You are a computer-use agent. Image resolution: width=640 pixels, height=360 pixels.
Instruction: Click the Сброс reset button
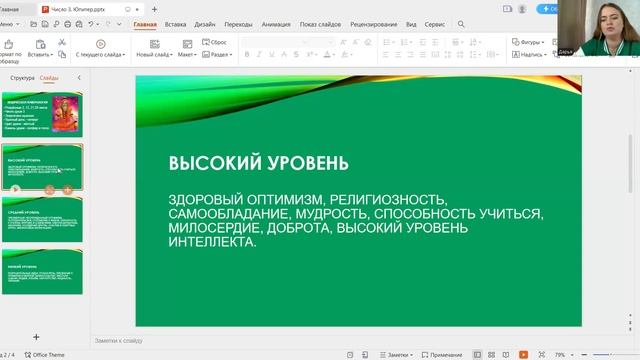[x=214, y=42]
